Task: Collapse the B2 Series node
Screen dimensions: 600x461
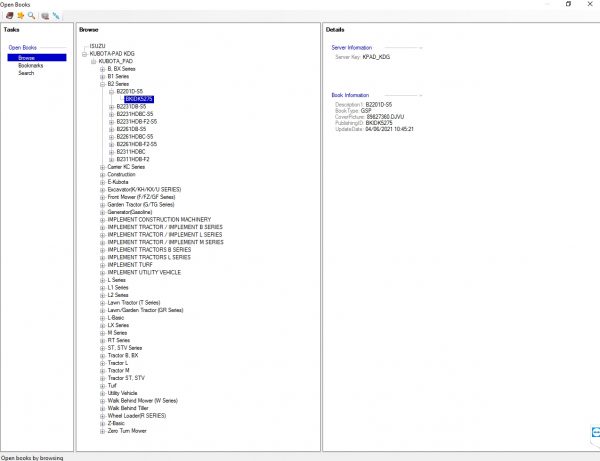Action: click(102, 84)
